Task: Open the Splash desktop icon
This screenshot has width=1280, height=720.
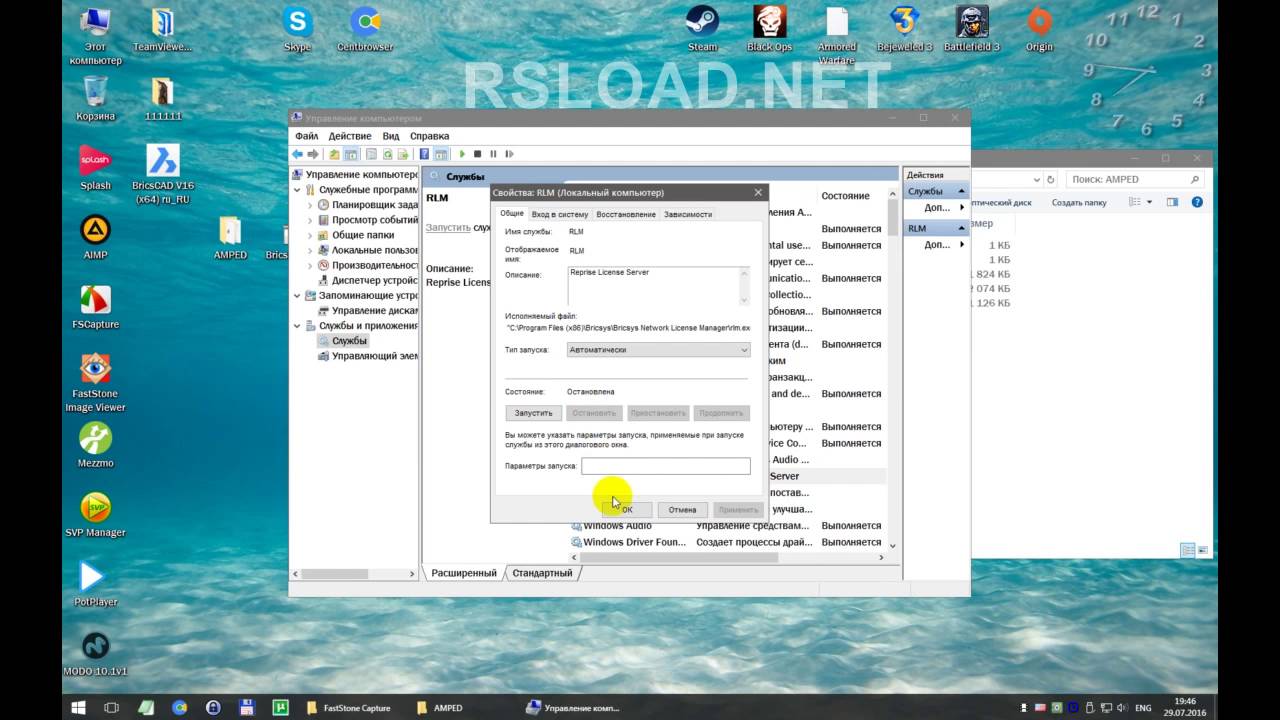Action: click(95, 167)
